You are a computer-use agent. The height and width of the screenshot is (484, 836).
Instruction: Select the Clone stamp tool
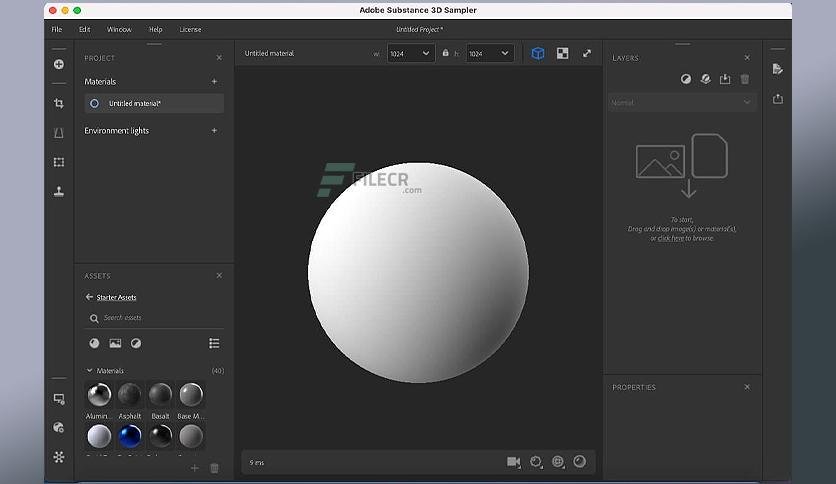tap(59, 191)
